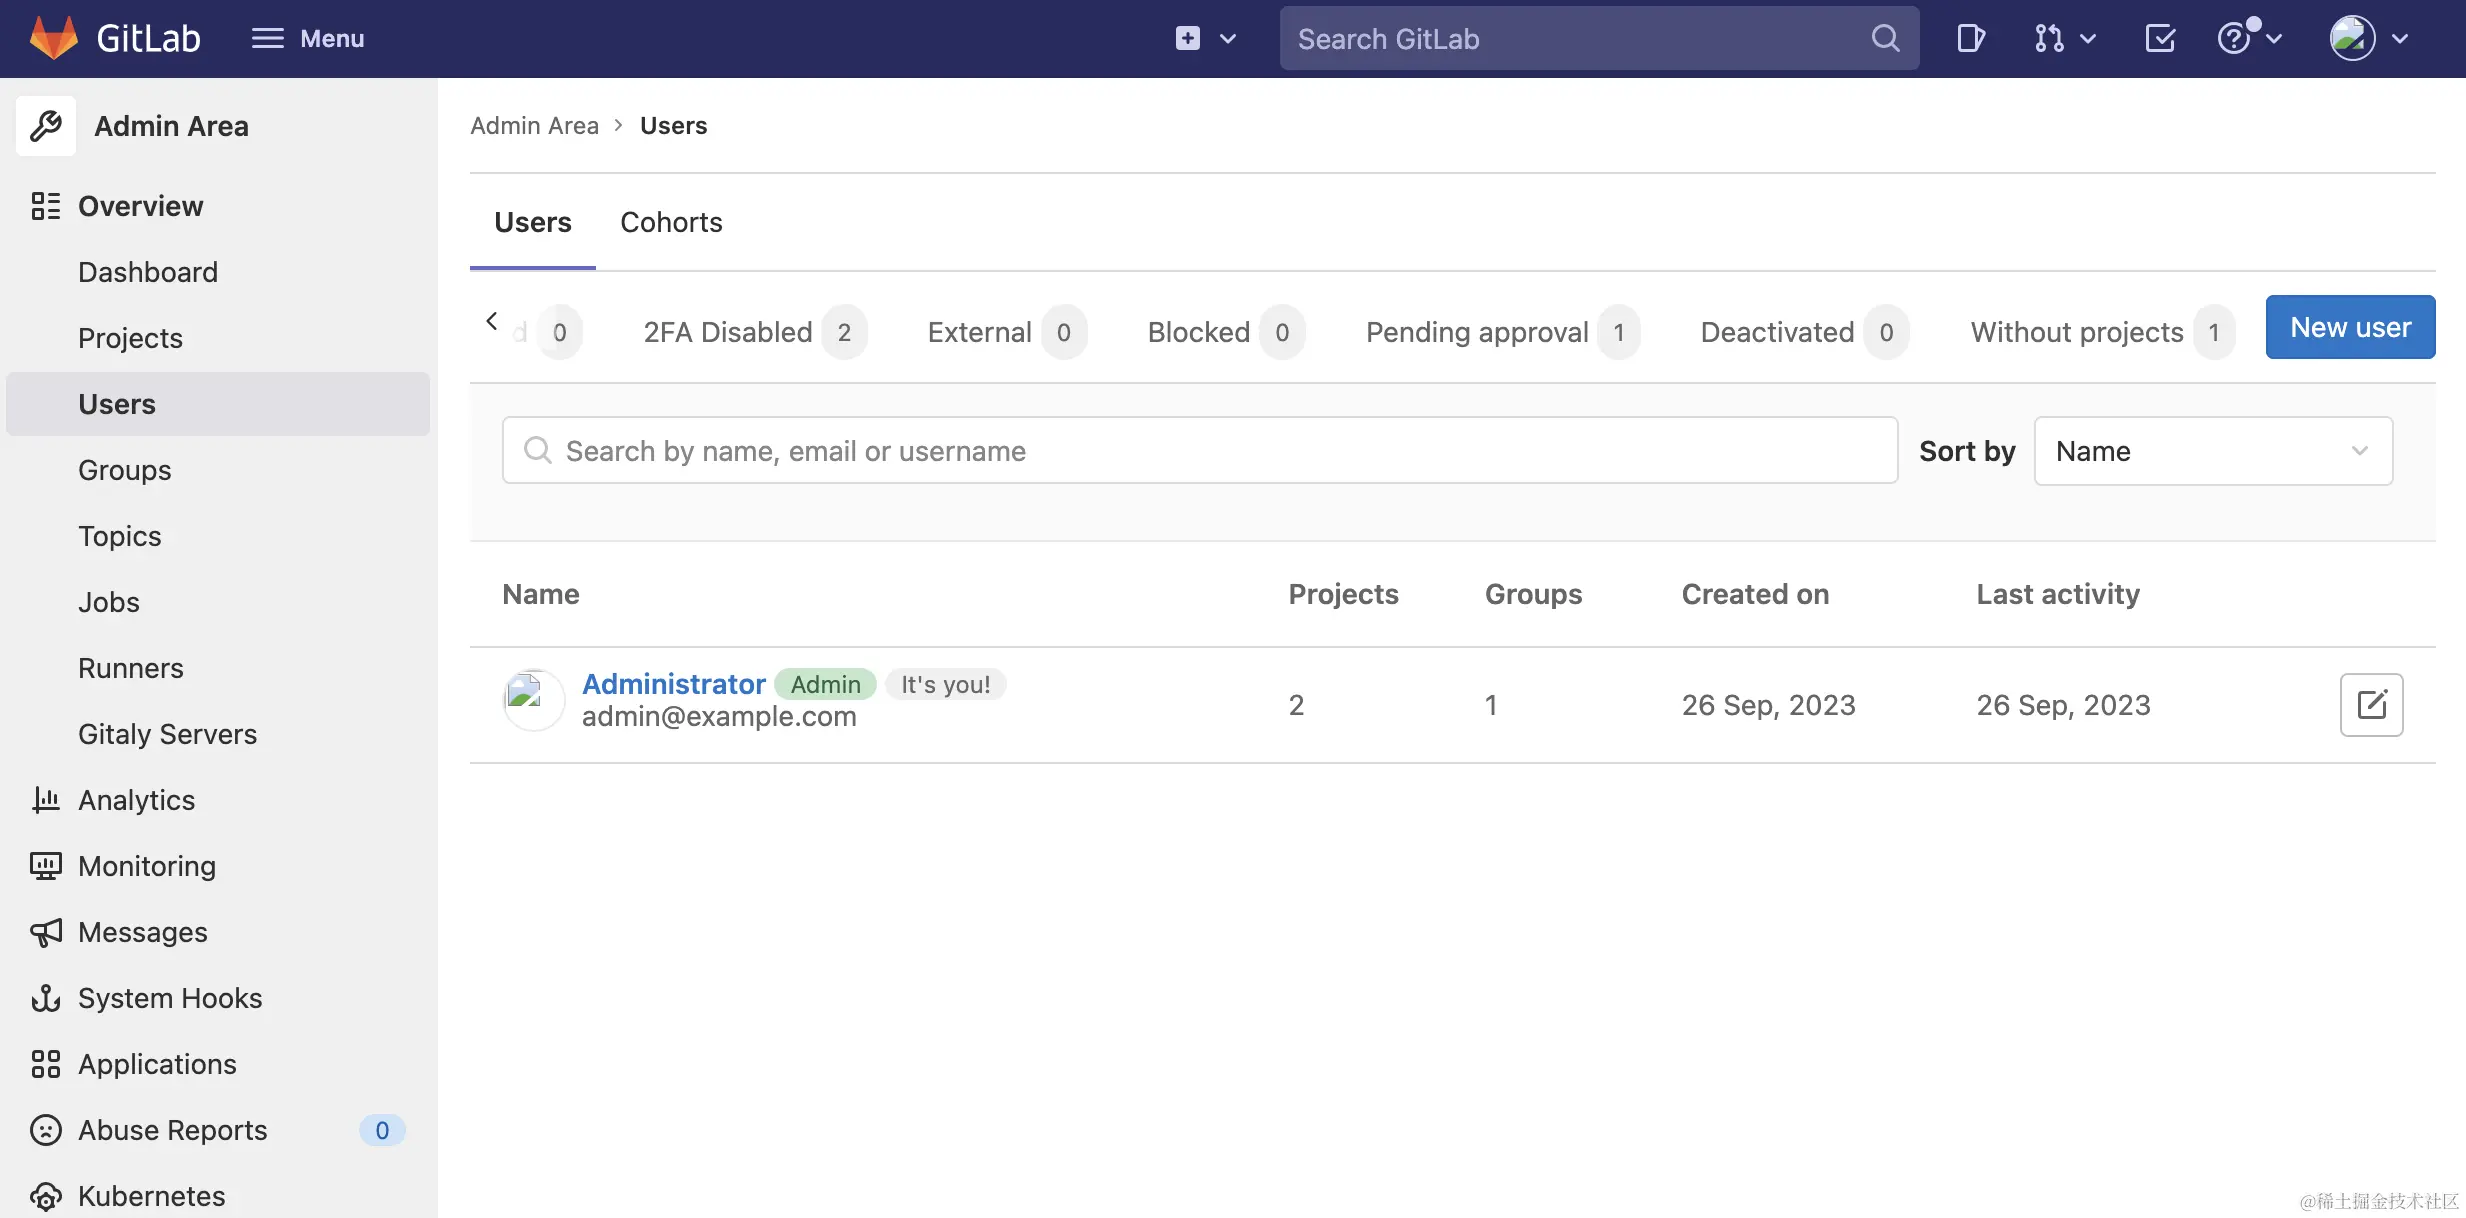Screen dimensions: 2466x1218
Task: Expand the create new plus dropdown
Action: 1205,39
